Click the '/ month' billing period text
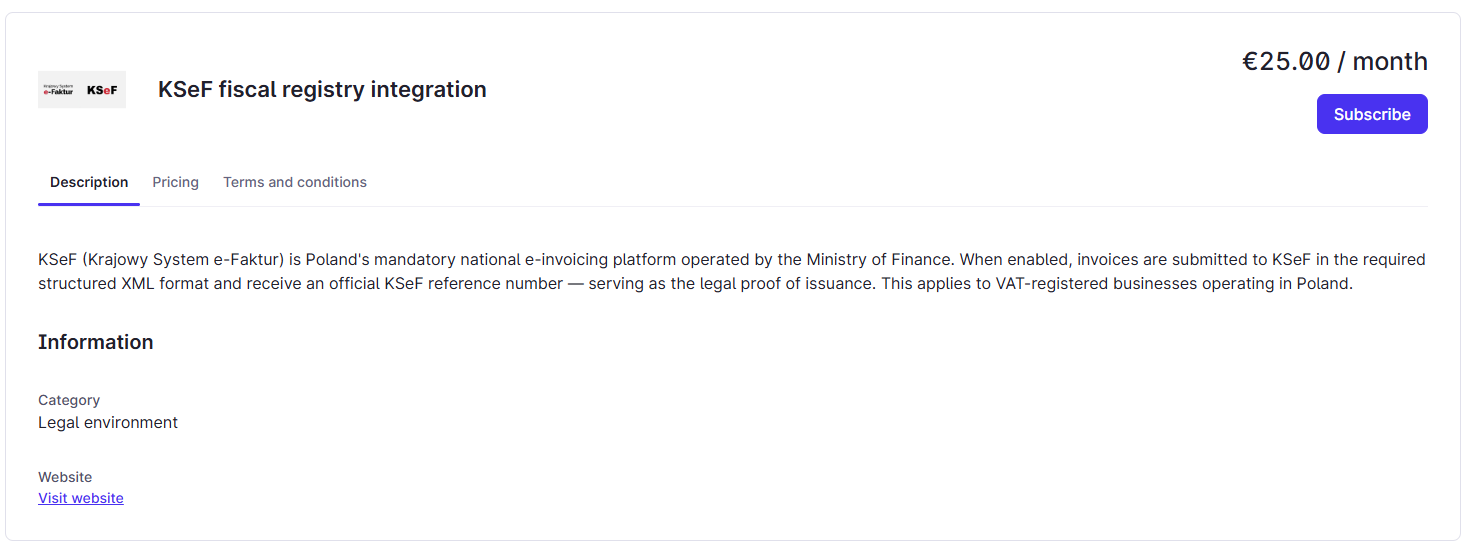Image resolution: width=1473 pixels, height=552 pixels. 1383,61
